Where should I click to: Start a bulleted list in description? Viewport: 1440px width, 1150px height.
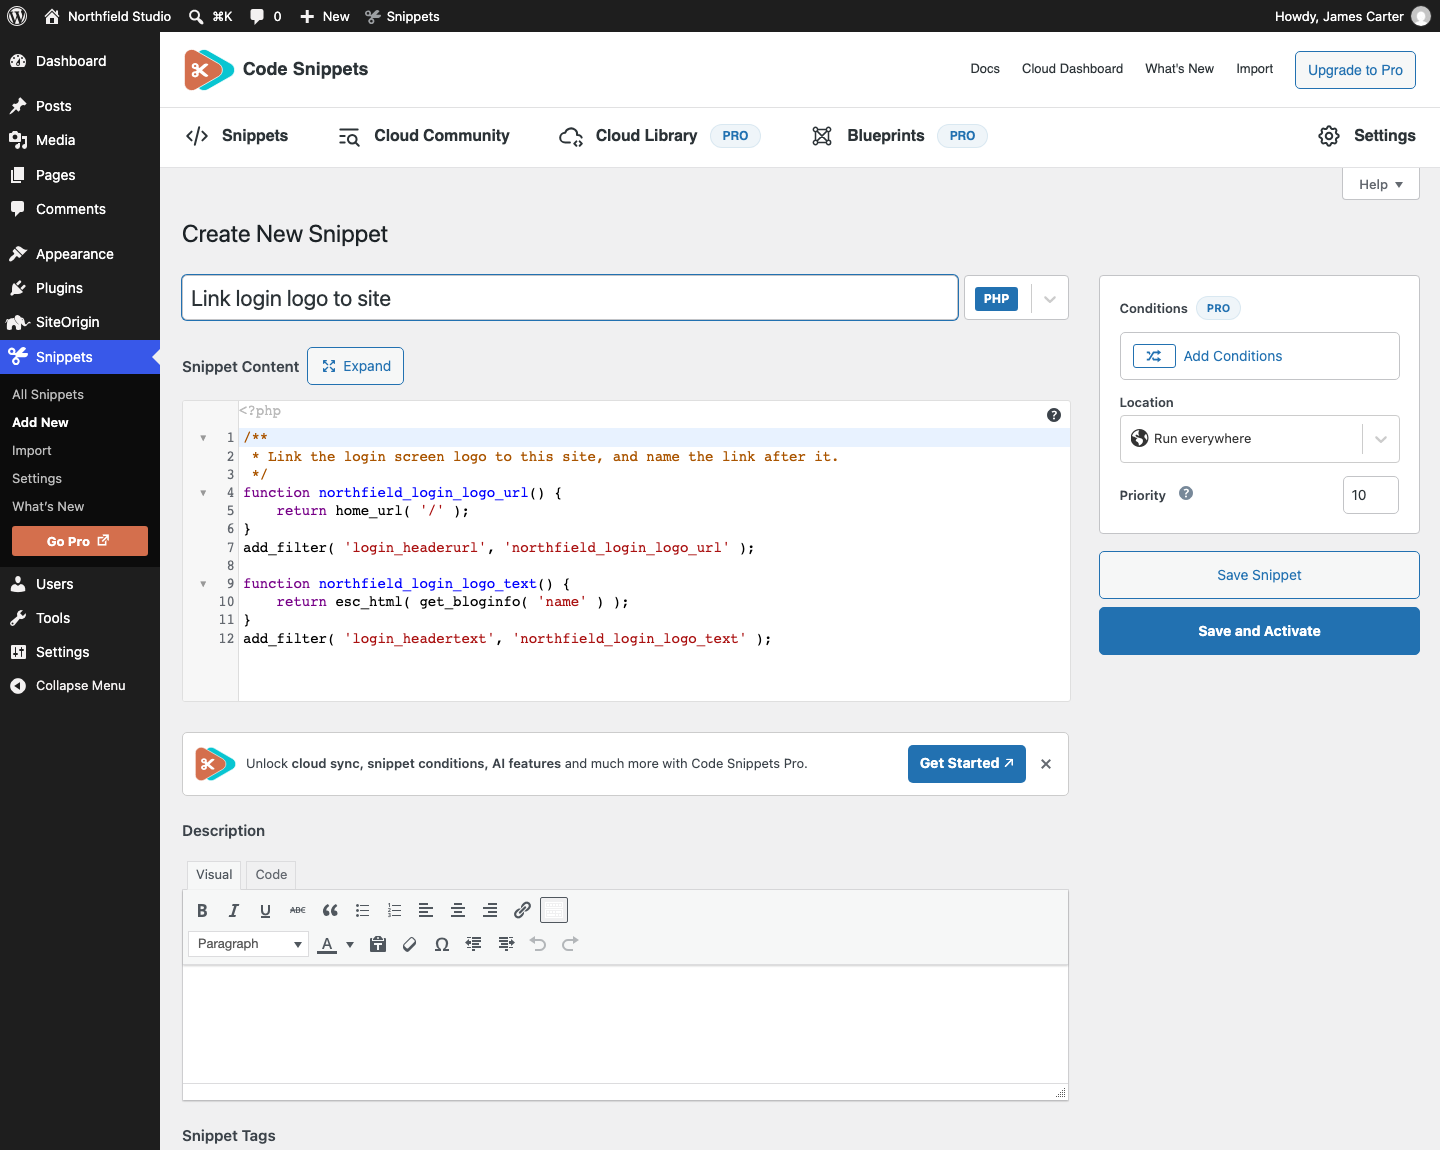click(362, 910)
